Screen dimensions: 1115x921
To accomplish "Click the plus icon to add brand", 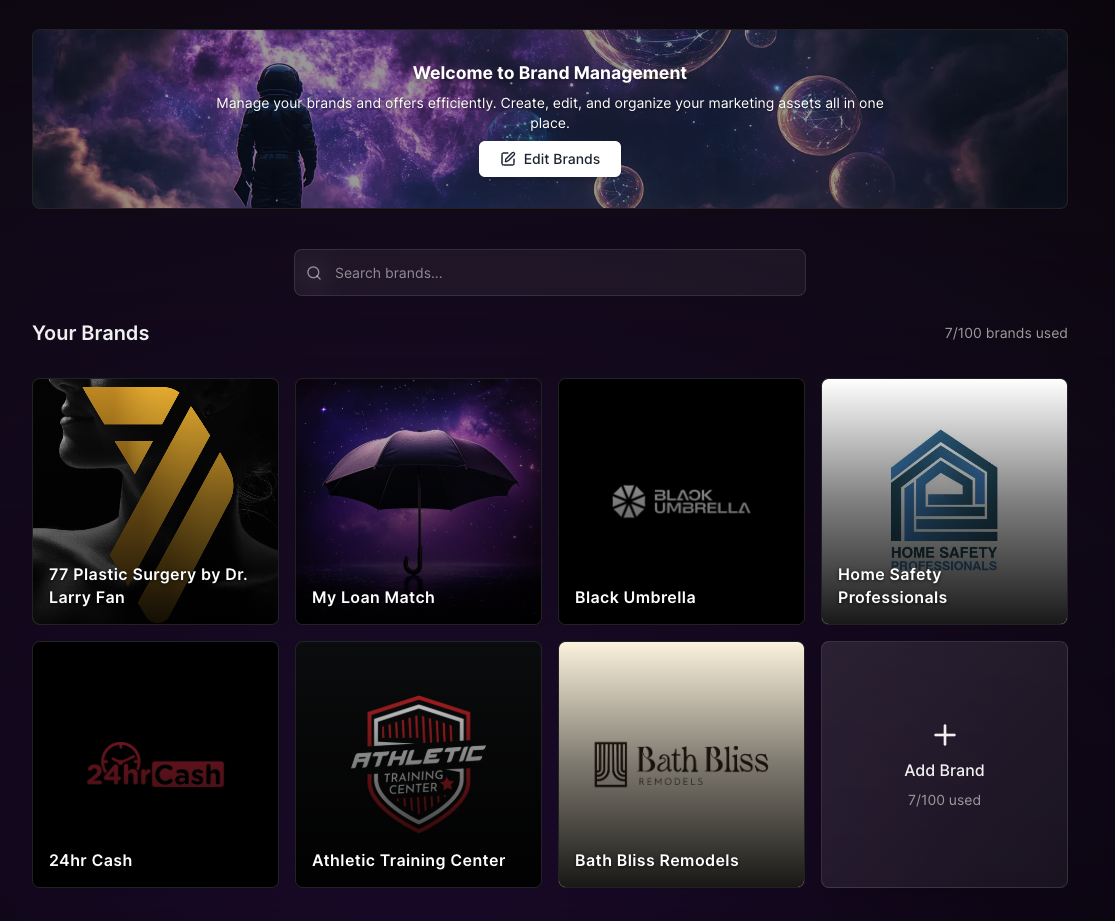I will click(944, 735).
